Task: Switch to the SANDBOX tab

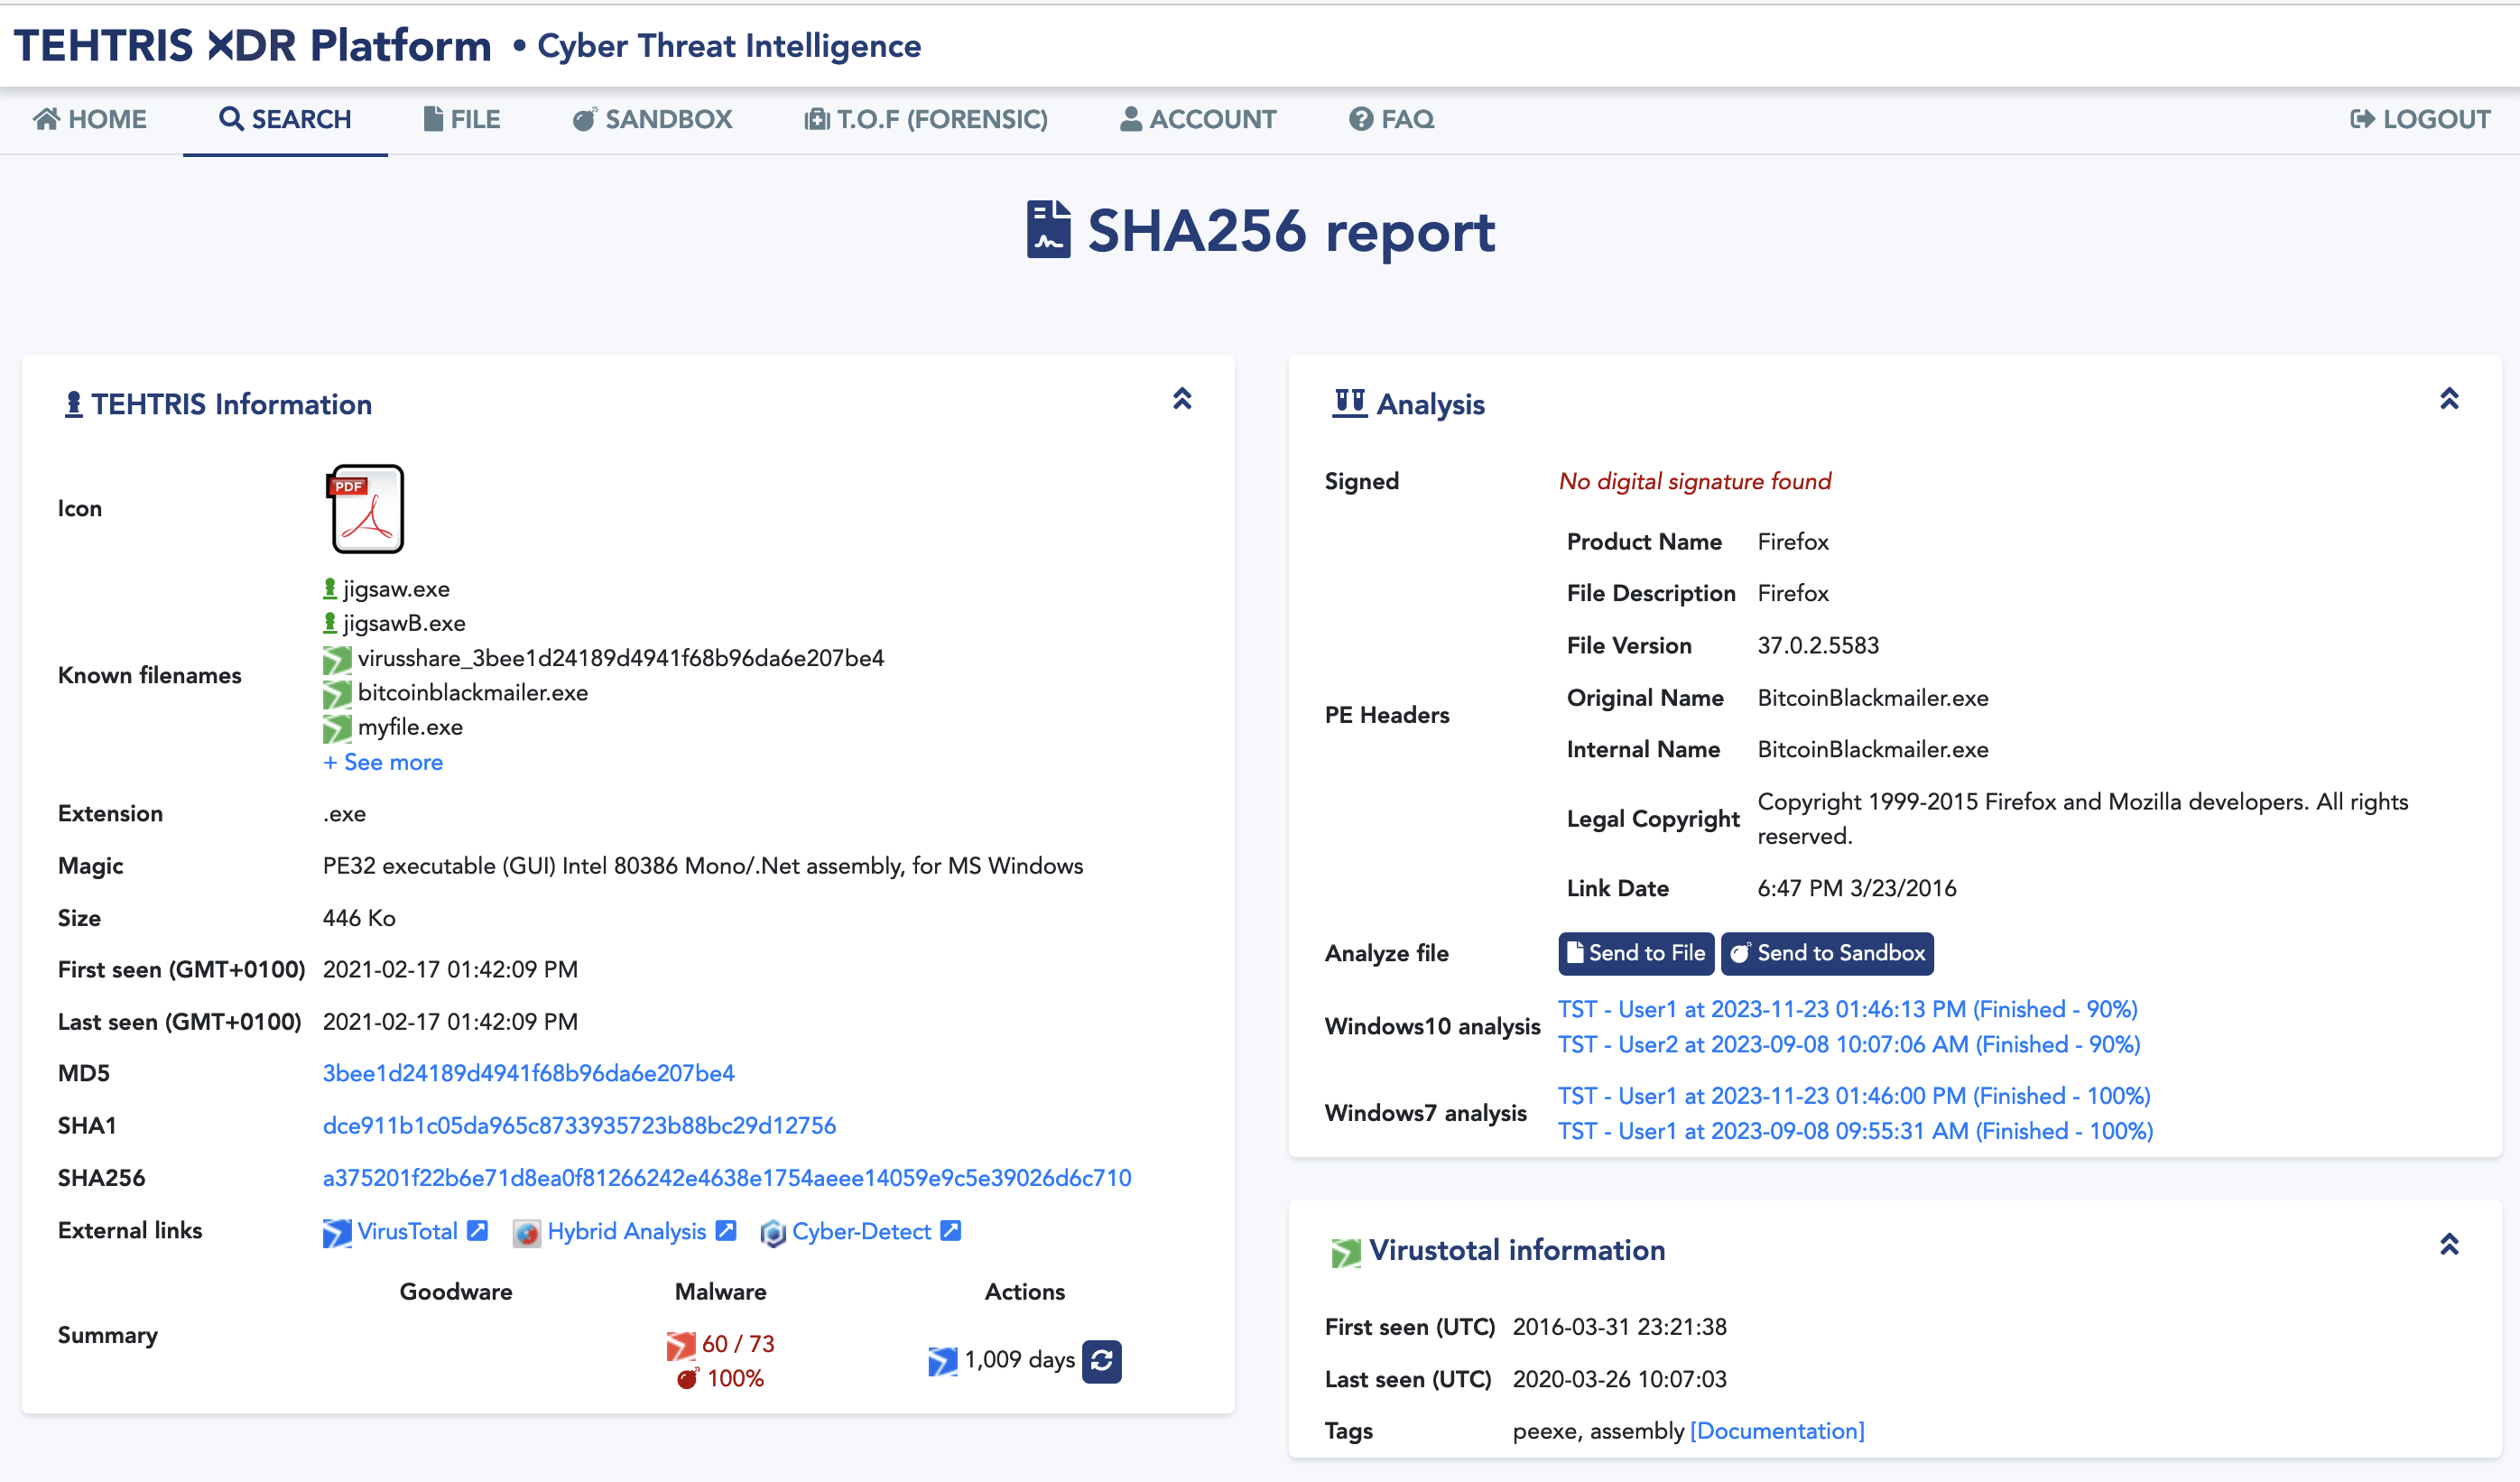Action: coord(652,119)
